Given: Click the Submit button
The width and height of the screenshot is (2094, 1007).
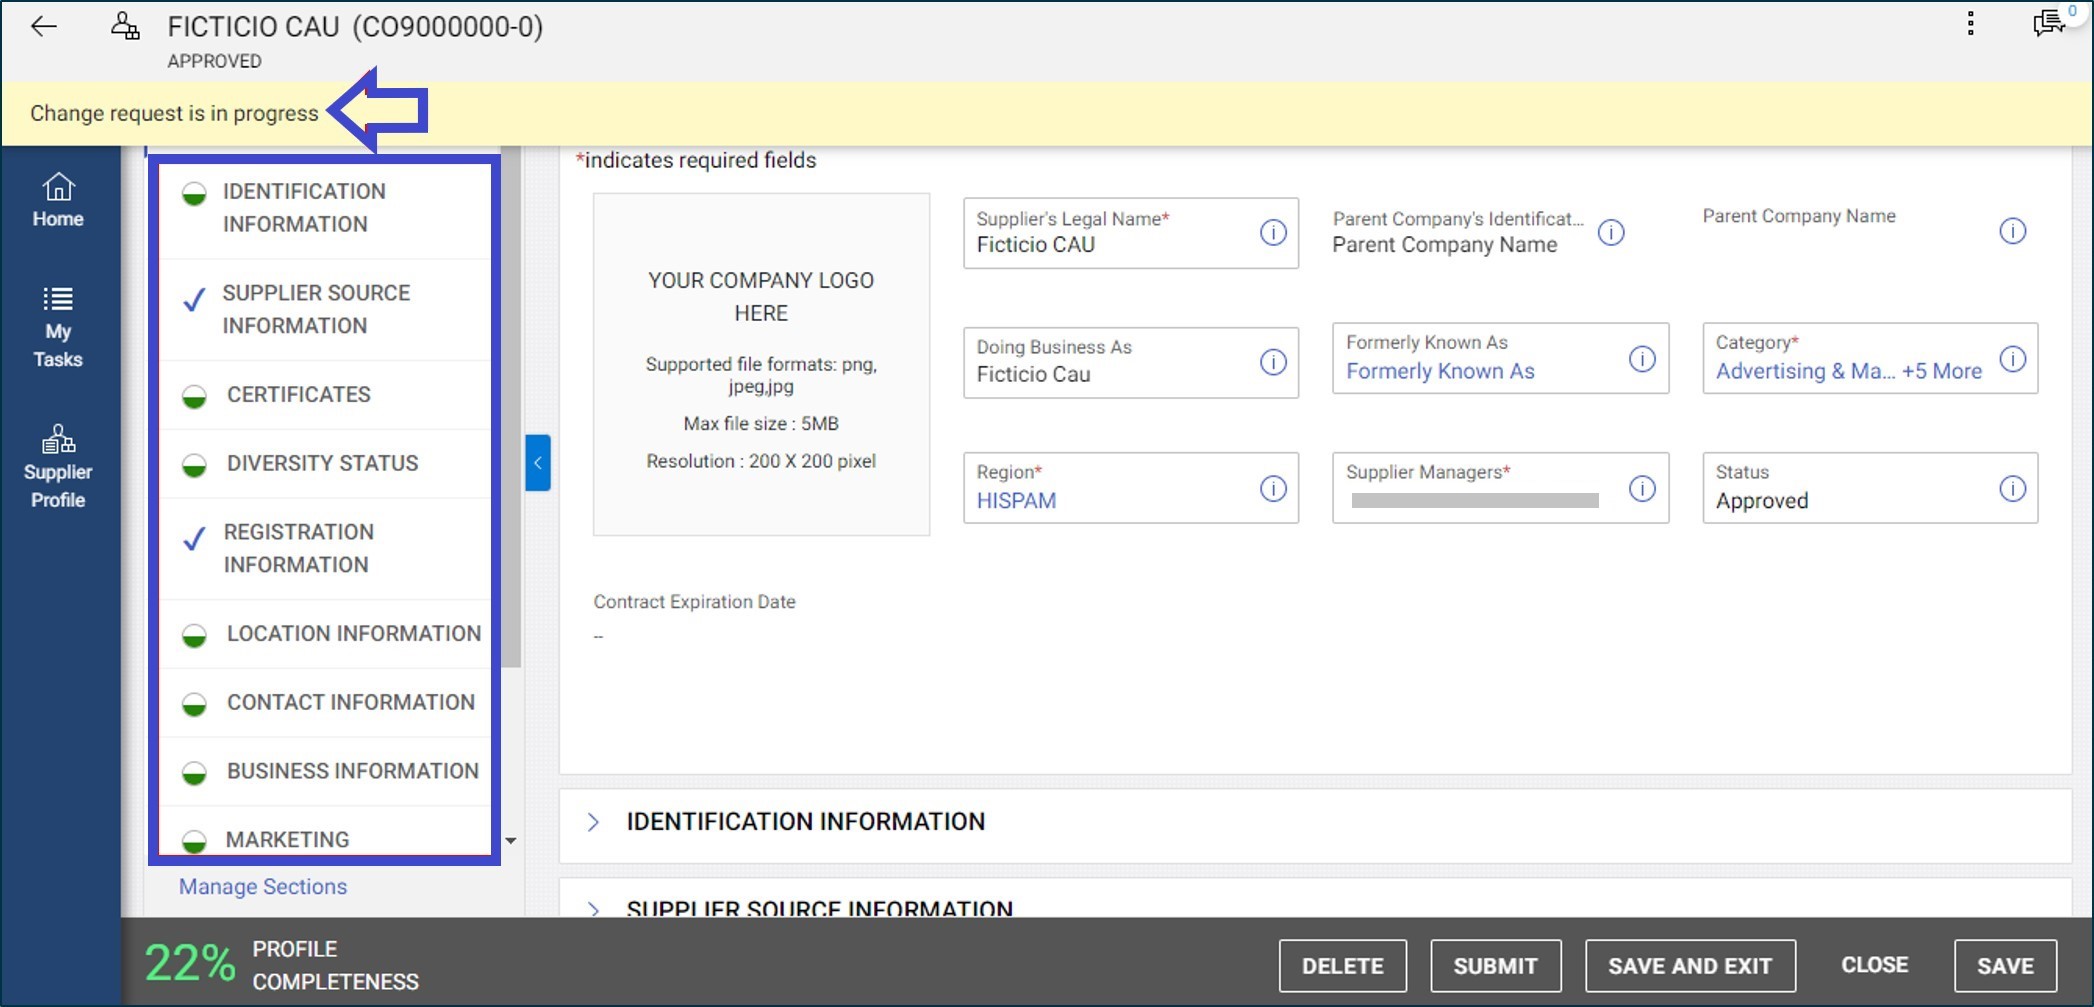Looking at the screenshot, I should click(1495, 965).
